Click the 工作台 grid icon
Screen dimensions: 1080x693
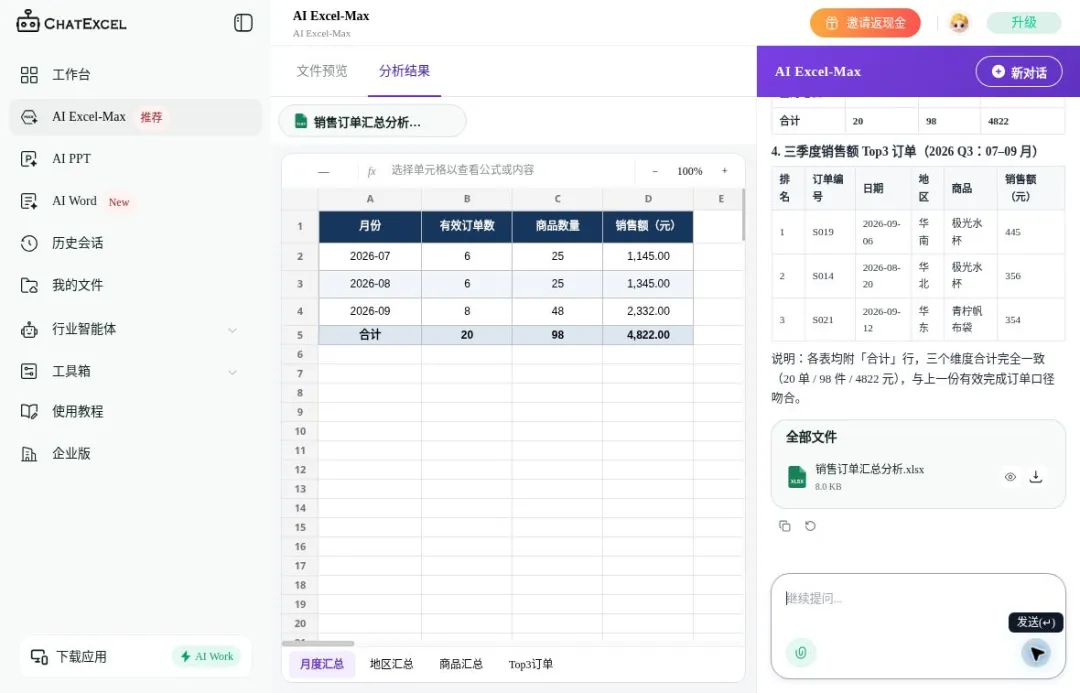point(29,75)
